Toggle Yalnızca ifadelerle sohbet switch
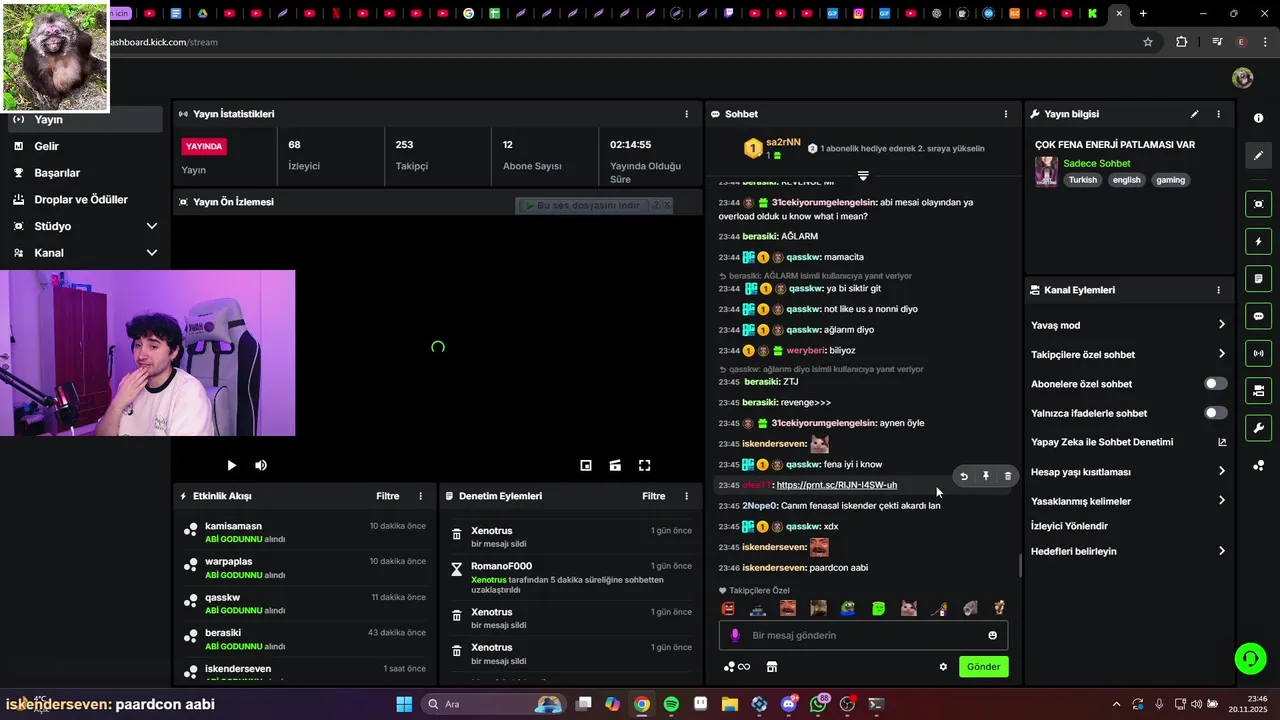Screen dimensions: 1280x720 click(x=1215, y=413)
